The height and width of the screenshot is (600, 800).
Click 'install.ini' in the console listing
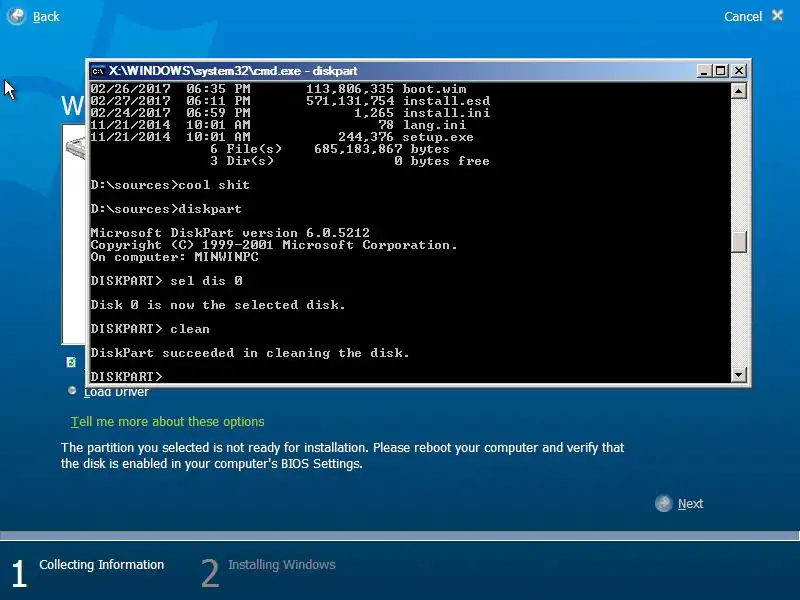pyautogui.click(x=446, y=113)
